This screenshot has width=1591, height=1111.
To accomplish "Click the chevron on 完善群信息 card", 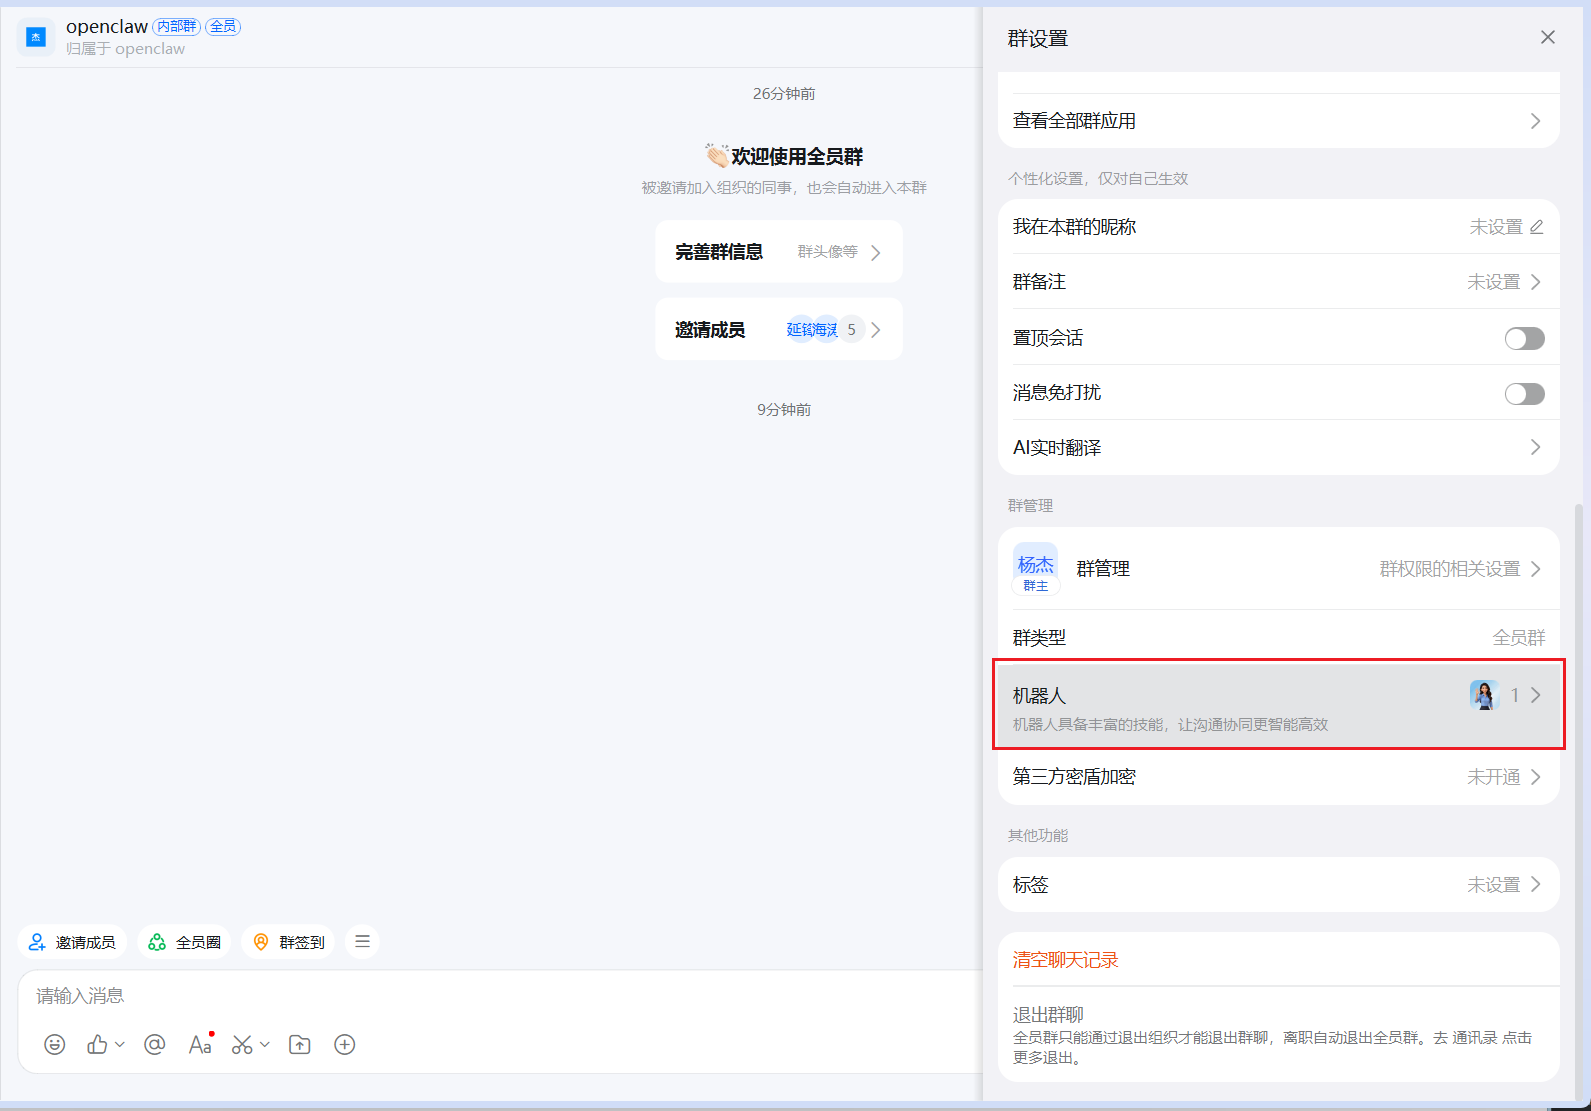I will [876, 252].
